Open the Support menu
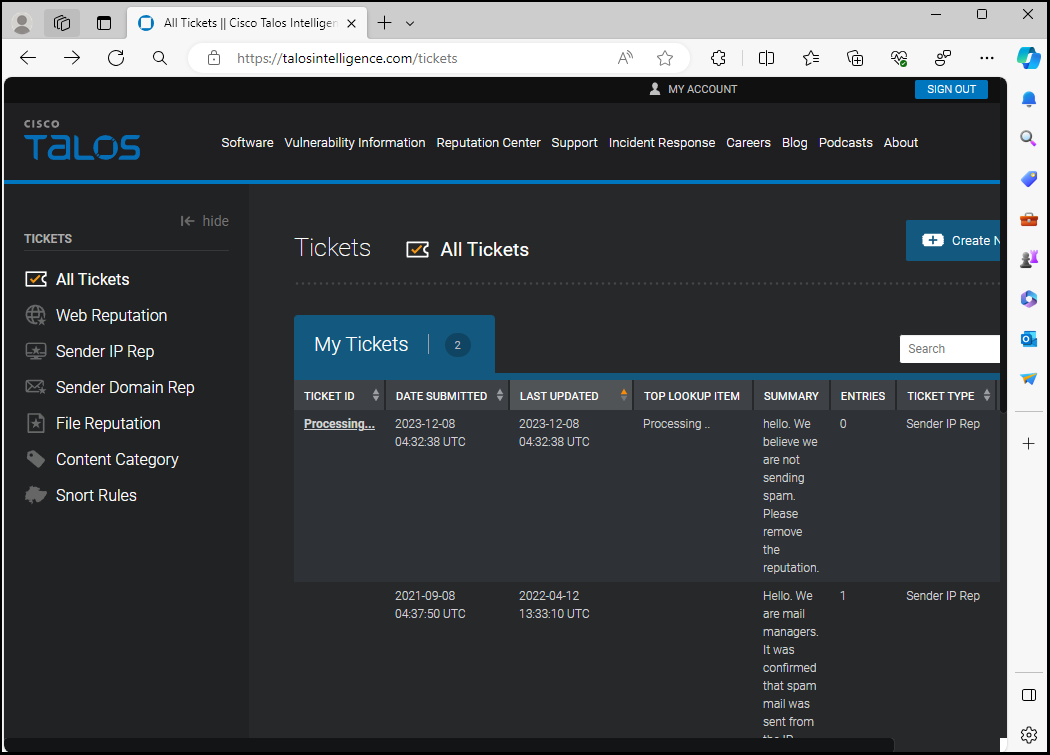 coord(574,143)
